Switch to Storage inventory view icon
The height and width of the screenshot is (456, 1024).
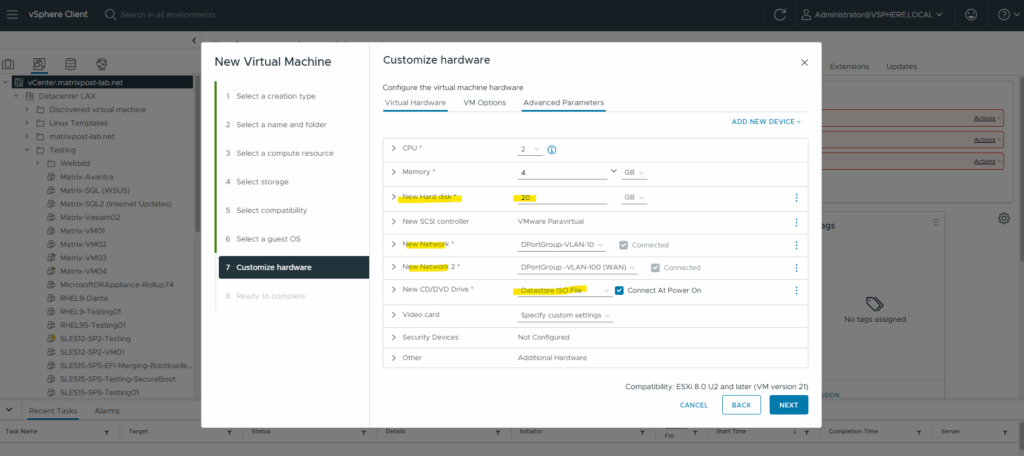[x=70, y=64]
